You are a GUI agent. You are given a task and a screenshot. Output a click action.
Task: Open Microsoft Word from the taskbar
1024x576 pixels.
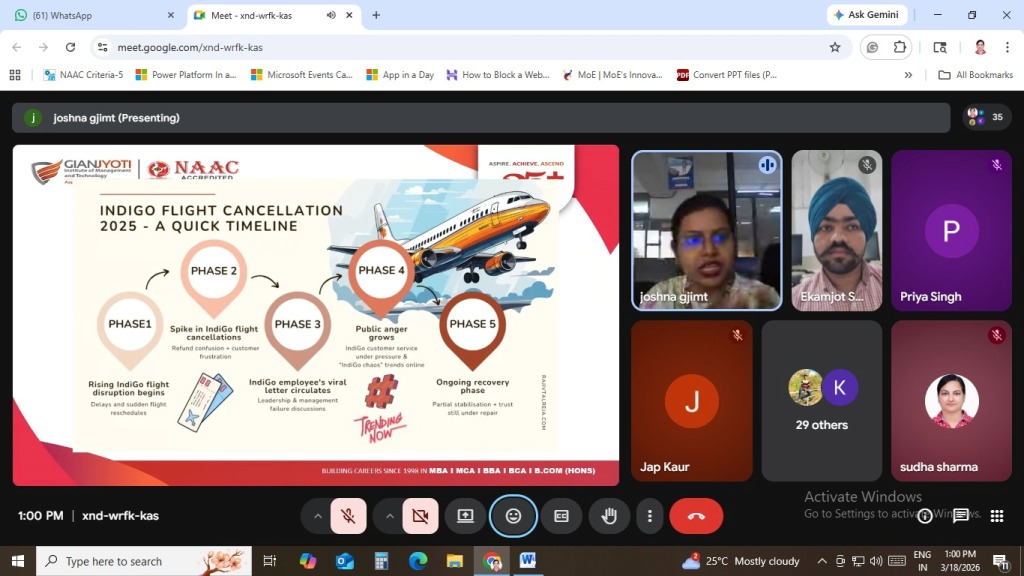click(x=527, y=561)
